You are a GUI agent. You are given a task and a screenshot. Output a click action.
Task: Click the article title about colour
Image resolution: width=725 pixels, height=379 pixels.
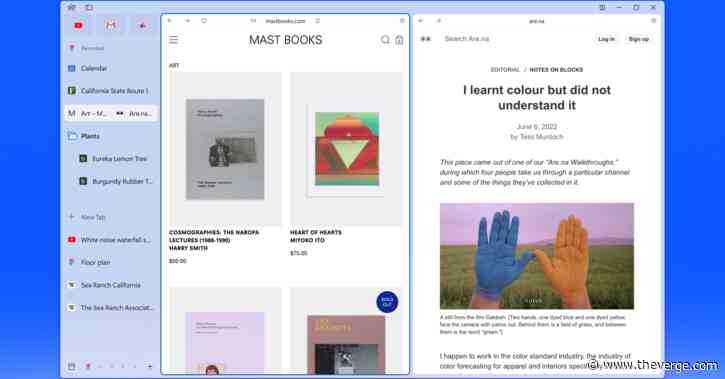537,98
